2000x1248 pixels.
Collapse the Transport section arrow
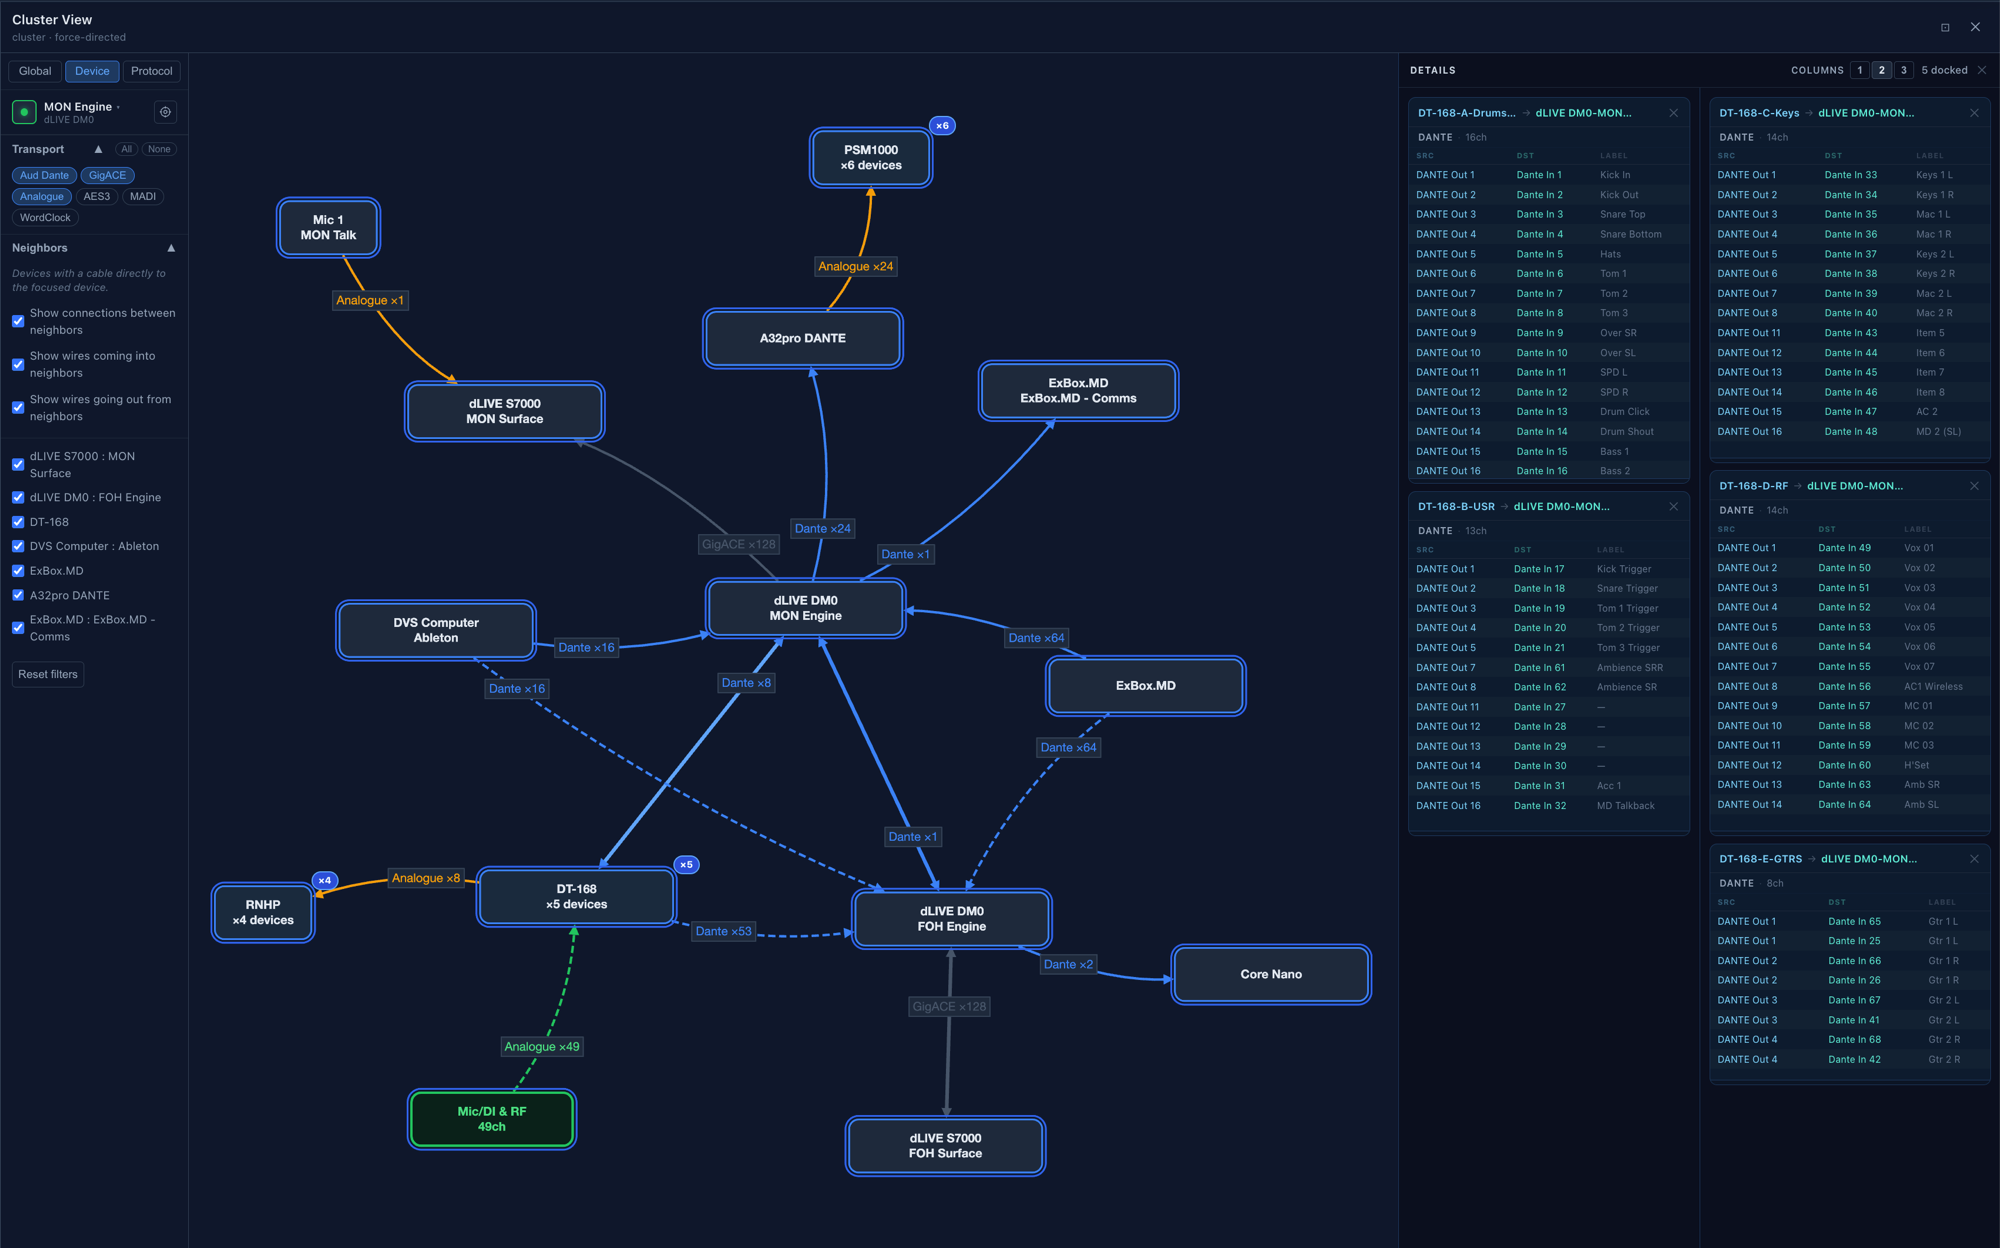98,149
